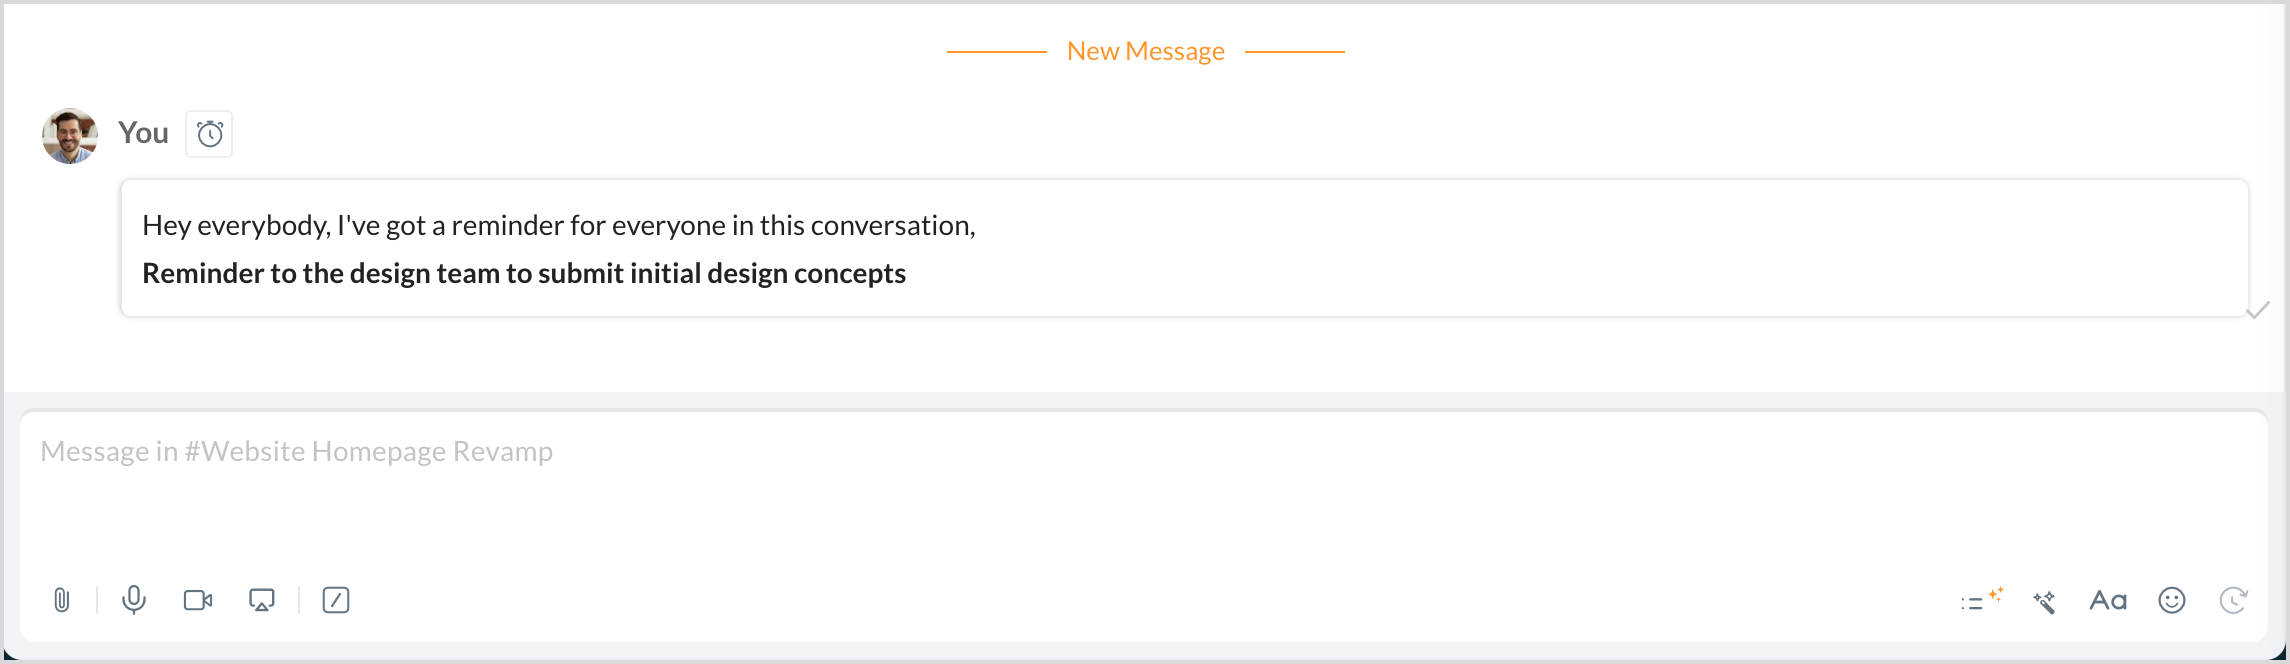This screenshot has width=2290, height=664.
Task: Click the sender name "You"
Action: click(x=143, y=133)
